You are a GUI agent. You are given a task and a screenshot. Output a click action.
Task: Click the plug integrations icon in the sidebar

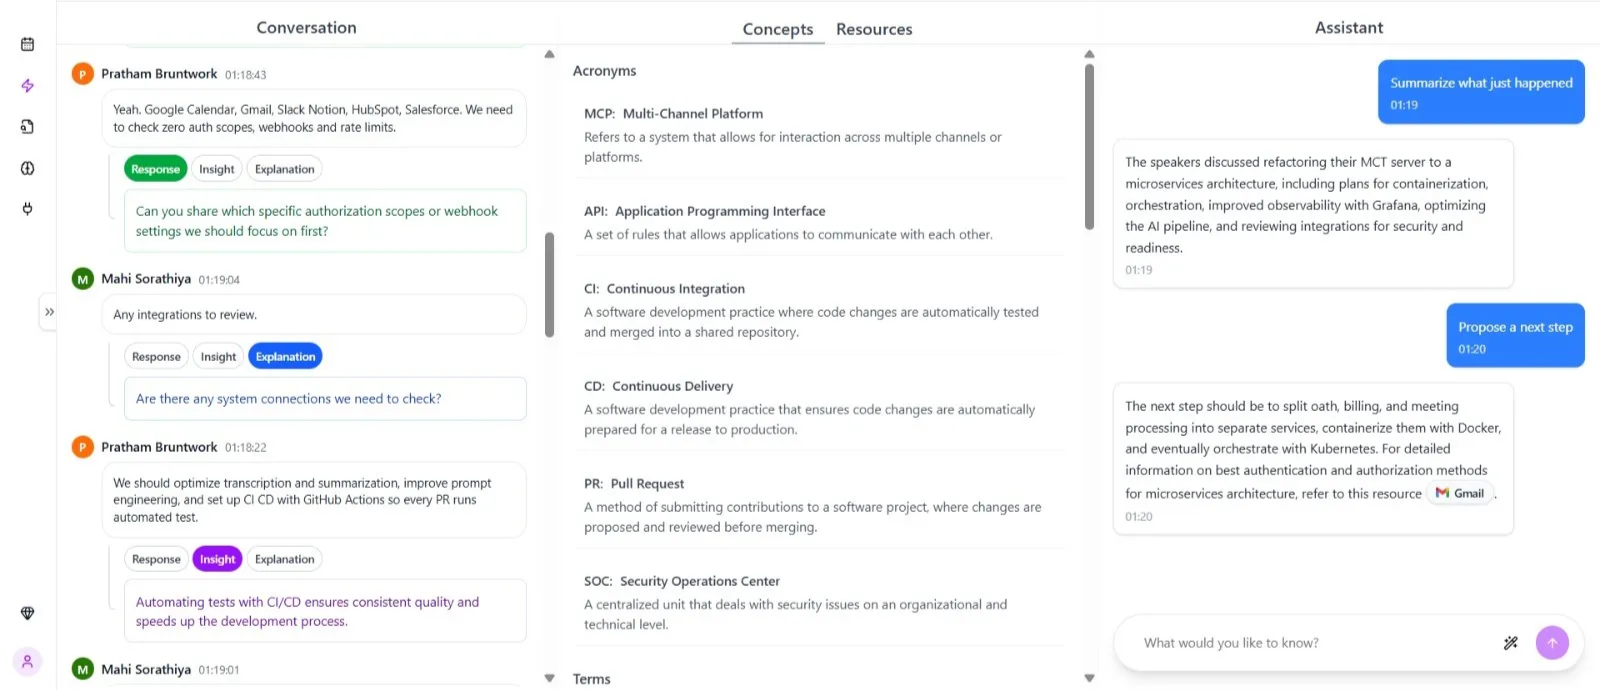click(27, 208)
